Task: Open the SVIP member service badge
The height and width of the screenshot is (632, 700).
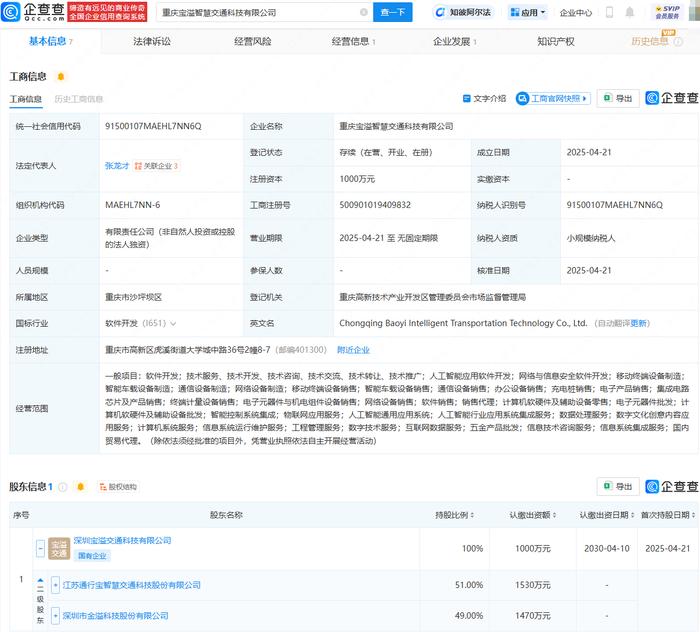Action: tap(667, 12)
